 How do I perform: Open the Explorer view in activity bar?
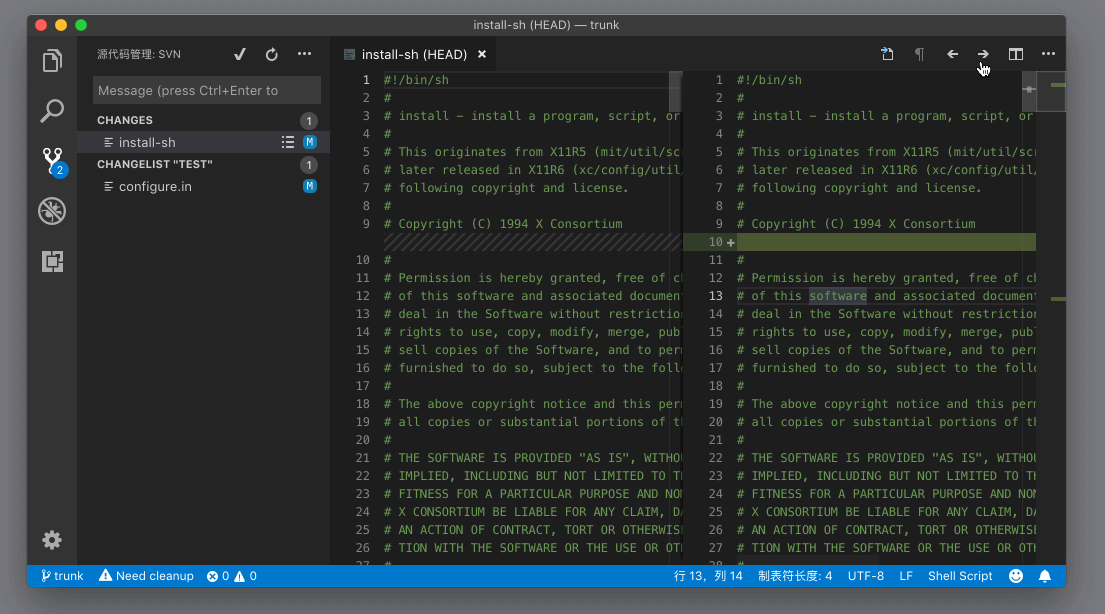52,61
